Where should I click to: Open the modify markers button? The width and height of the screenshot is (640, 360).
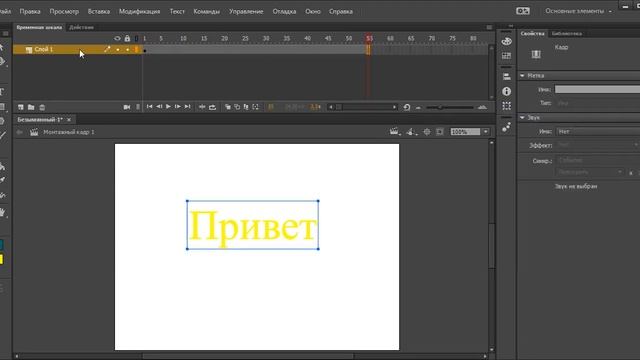(256, 107)
